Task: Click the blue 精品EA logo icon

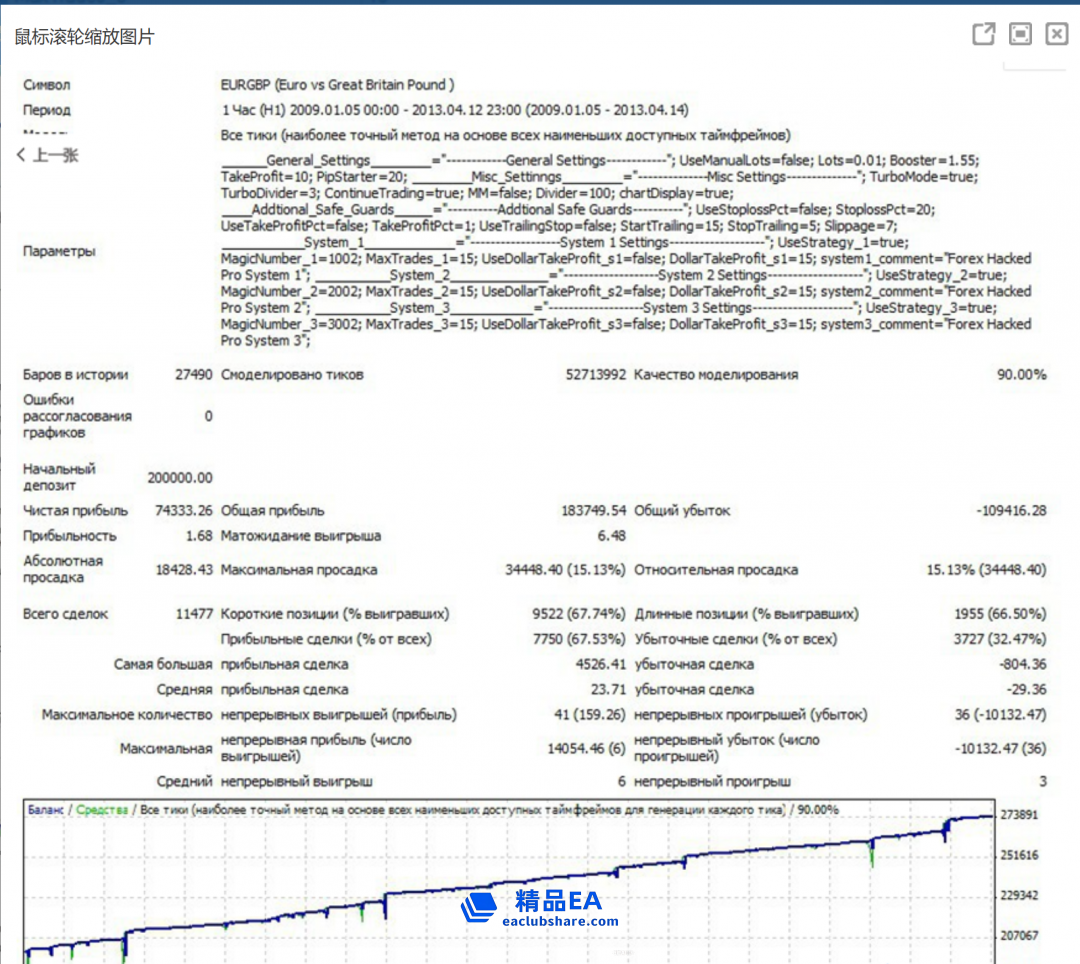Action: [479, 906]
